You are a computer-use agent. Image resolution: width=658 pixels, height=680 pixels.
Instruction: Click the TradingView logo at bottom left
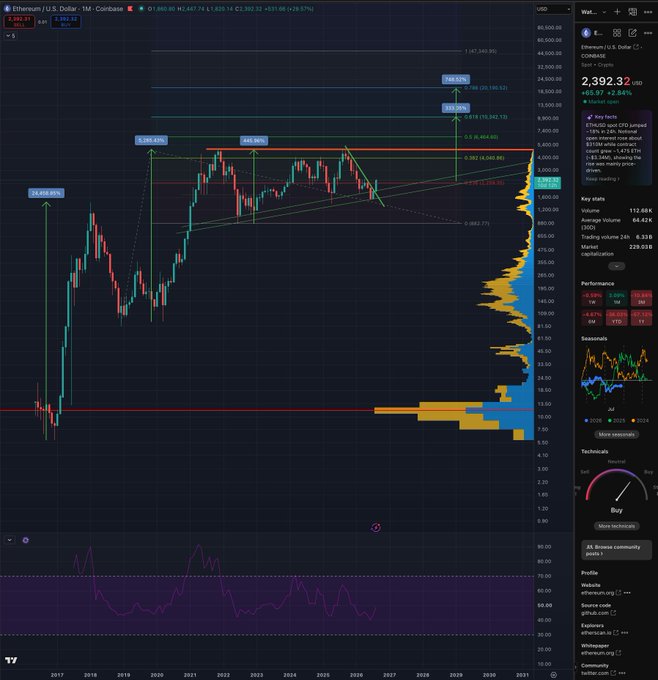(x=11, y=660)
